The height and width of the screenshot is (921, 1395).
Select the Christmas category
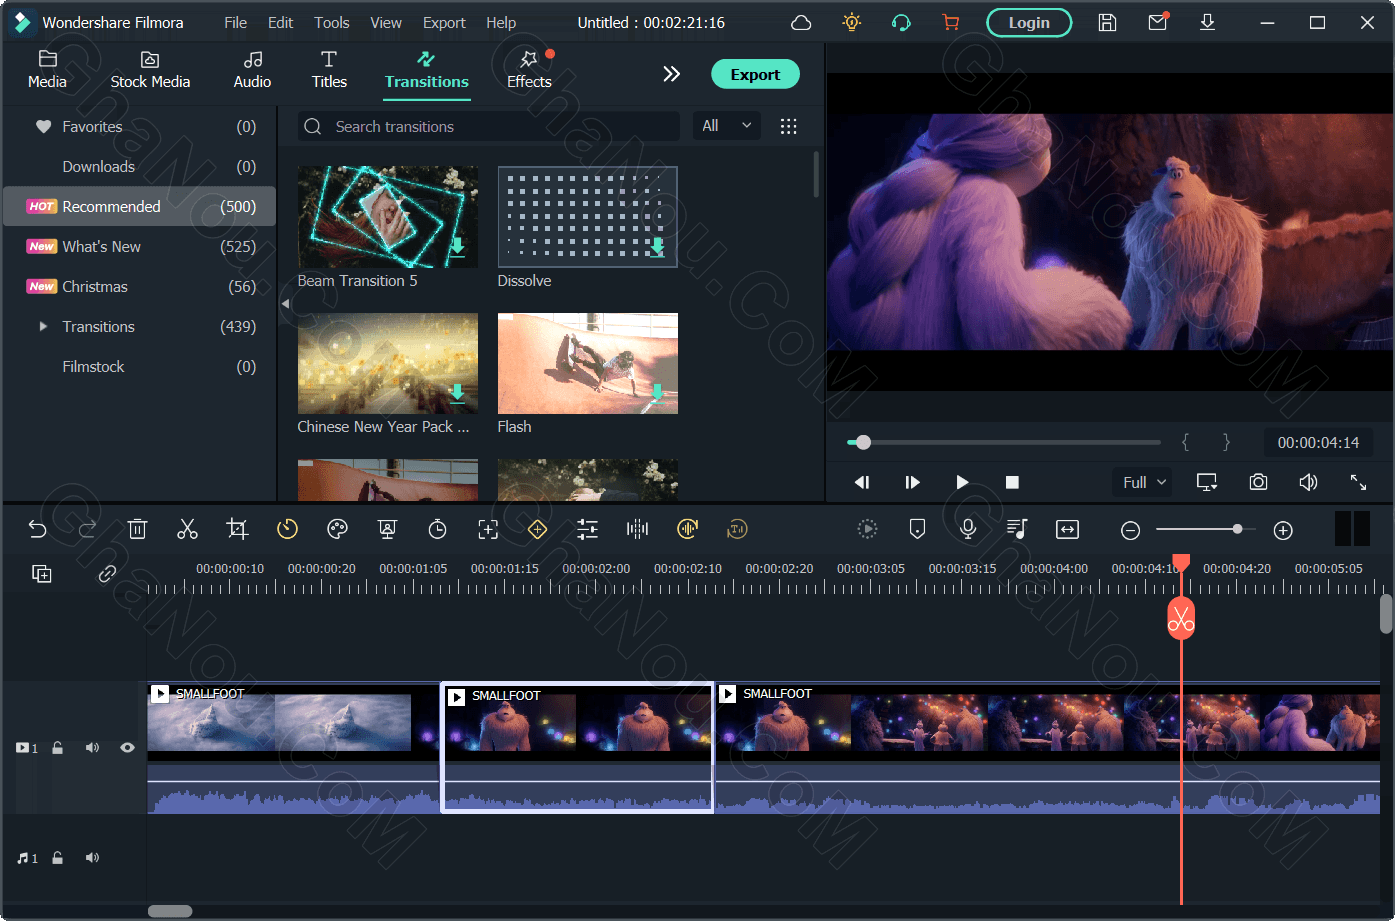pos(139,286)
